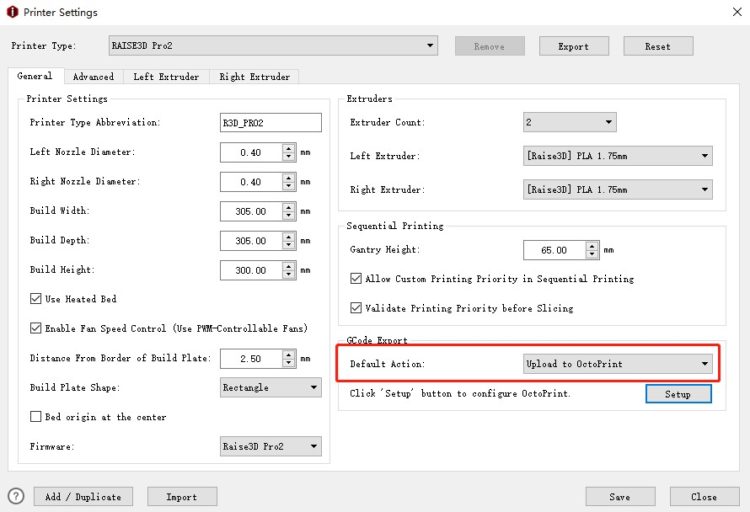750x512 pixels.
Task: Open the Right Extruder material dropdown
Action: (x=618, y=189)
